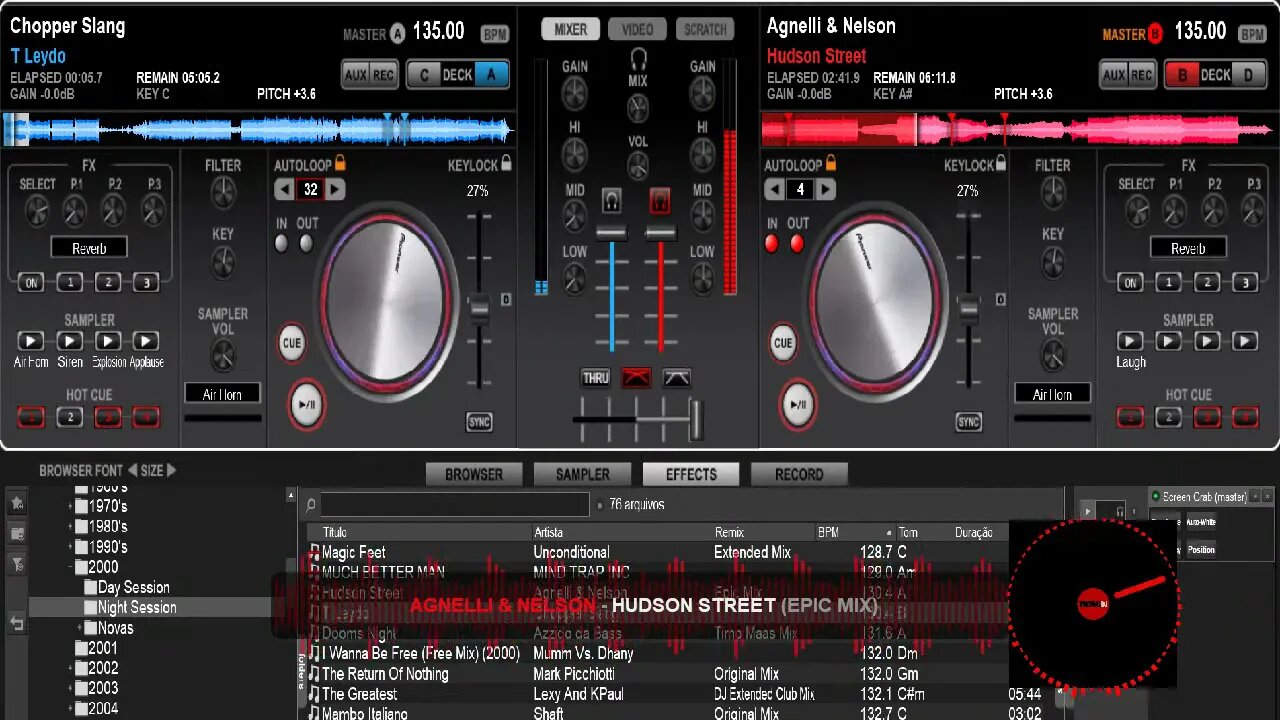Image resolution: width=1280 pixels, height=720 pixels.
Task: Click the left deck BPM button
Action: click(495, 34)
